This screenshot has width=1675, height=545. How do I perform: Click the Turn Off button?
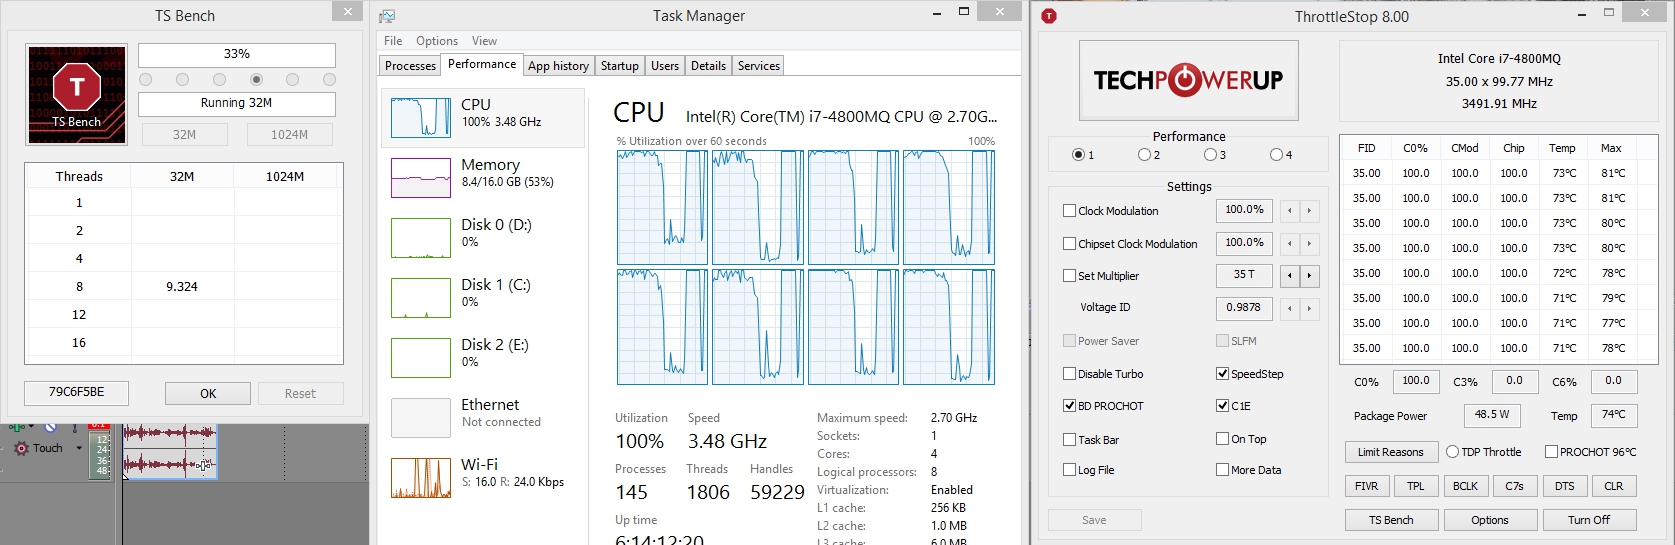pos(1589,520)
